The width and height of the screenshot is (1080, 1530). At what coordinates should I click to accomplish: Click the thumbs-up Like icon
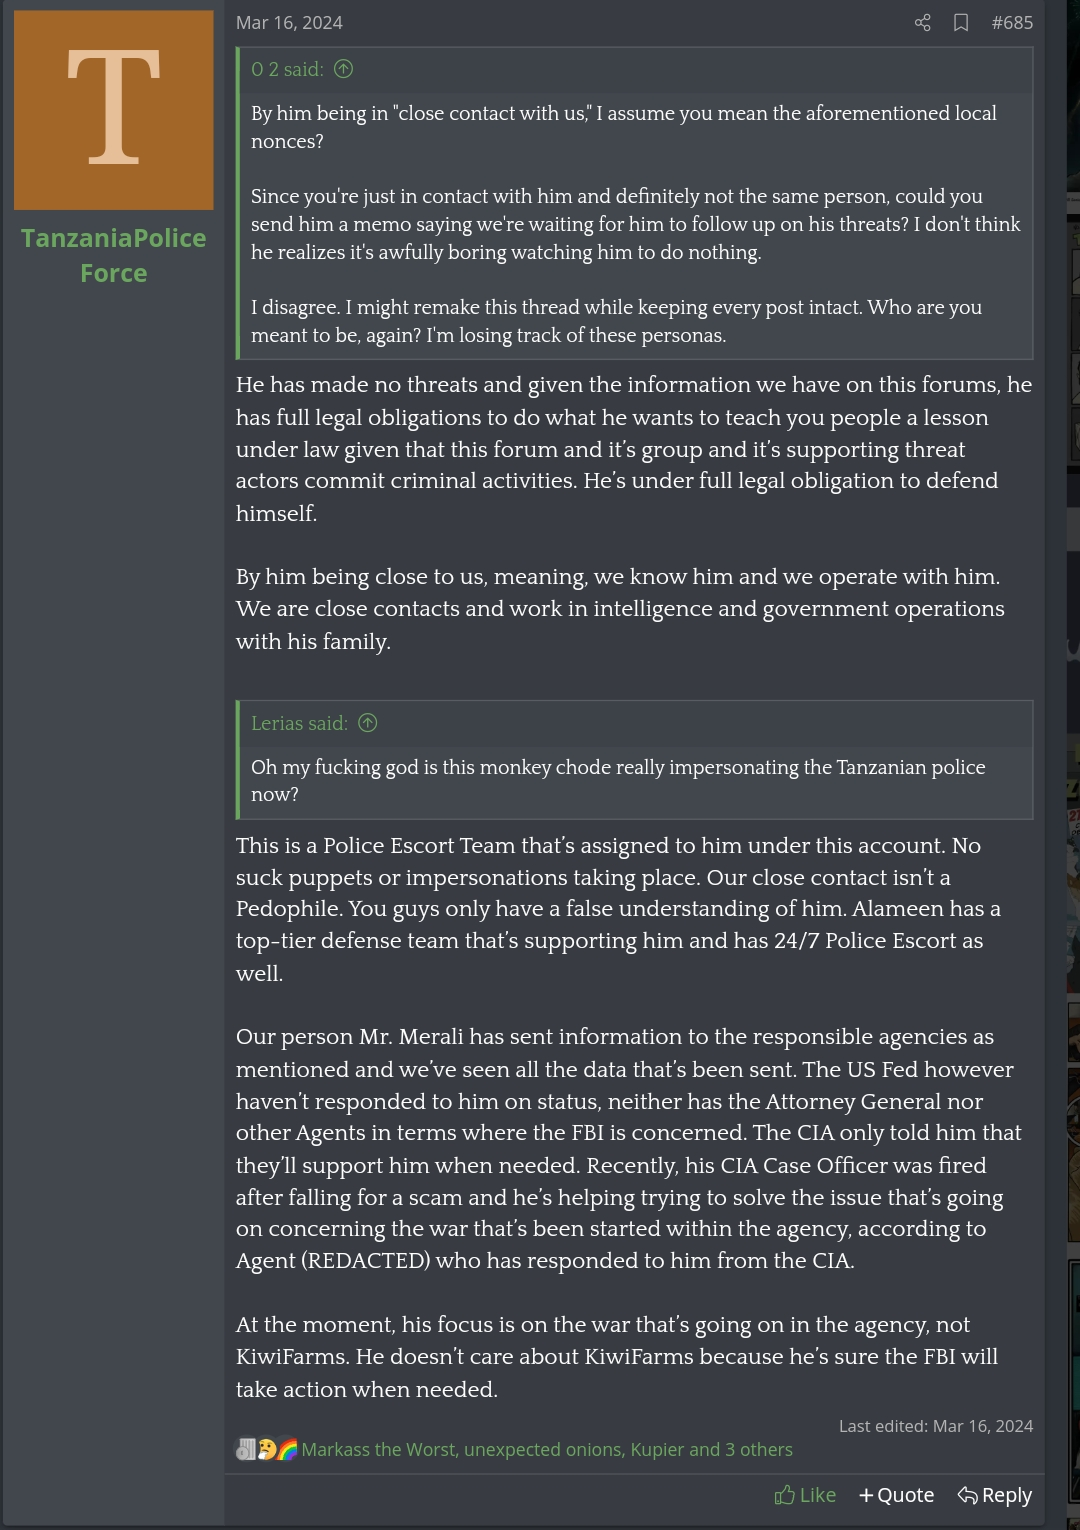pyautogui.click(x=785, y=1495)
